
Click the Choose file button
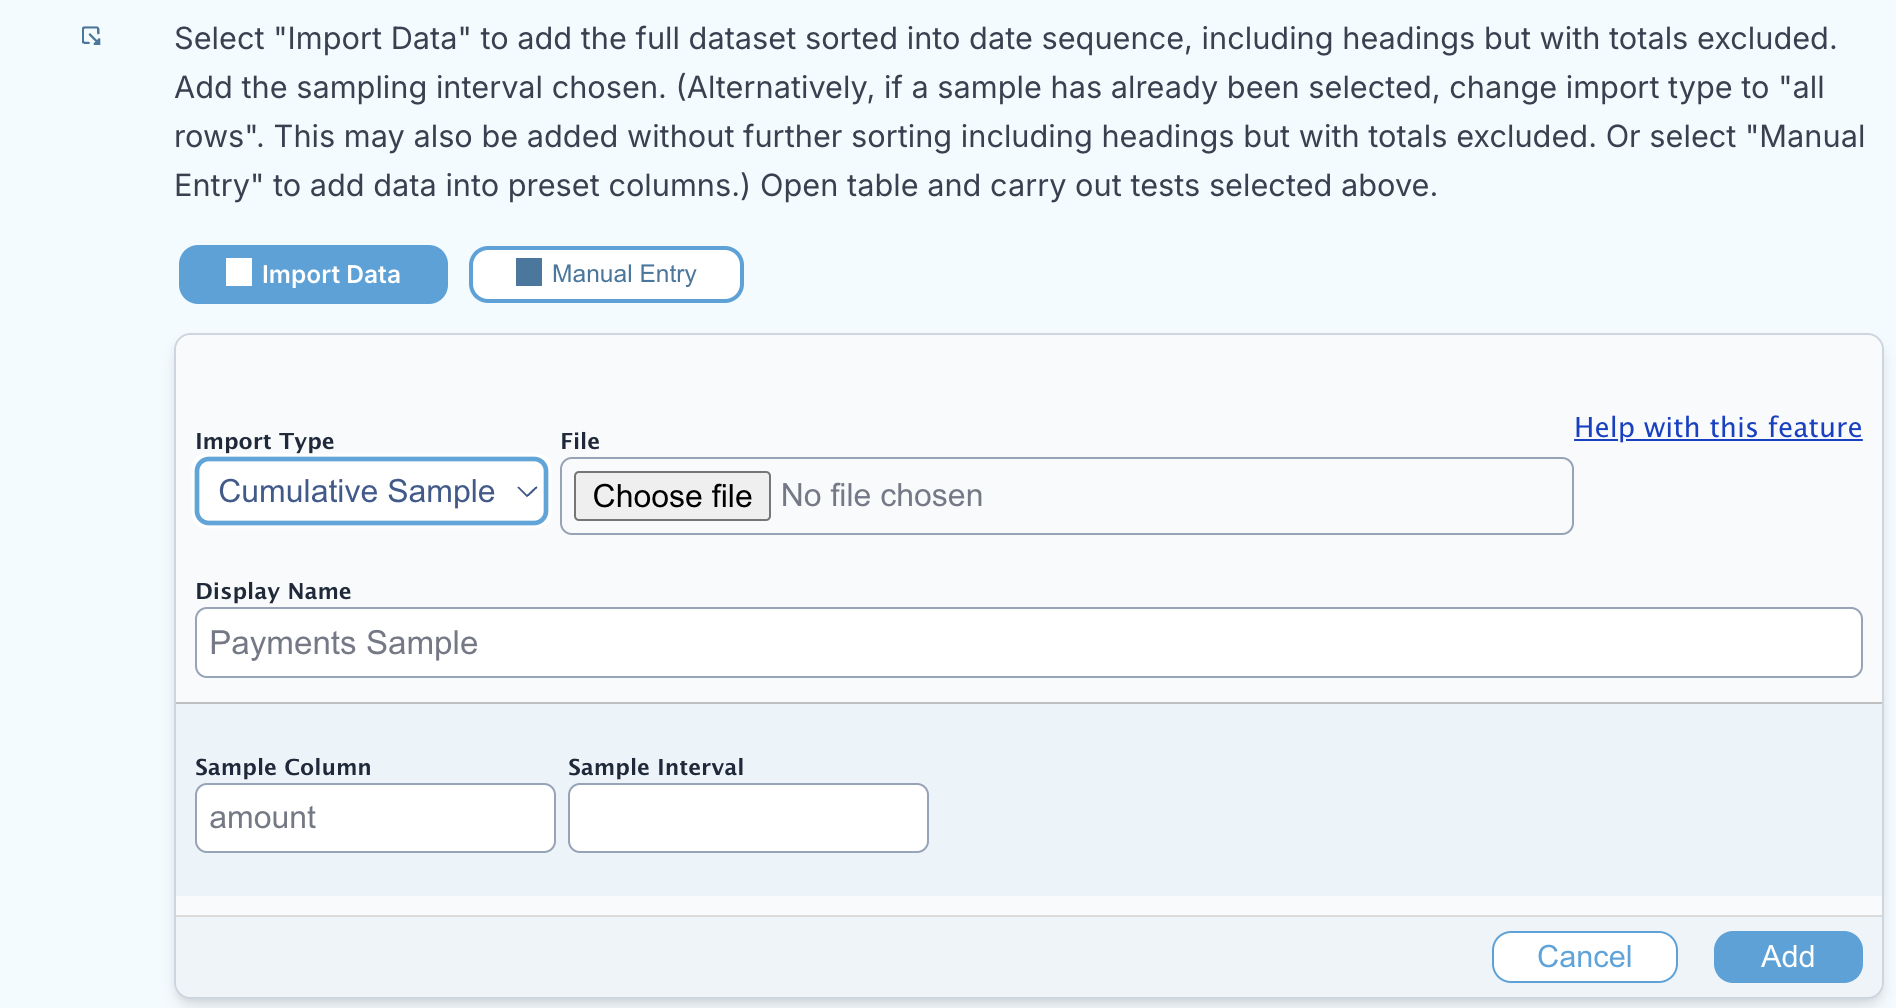(672, 496)
